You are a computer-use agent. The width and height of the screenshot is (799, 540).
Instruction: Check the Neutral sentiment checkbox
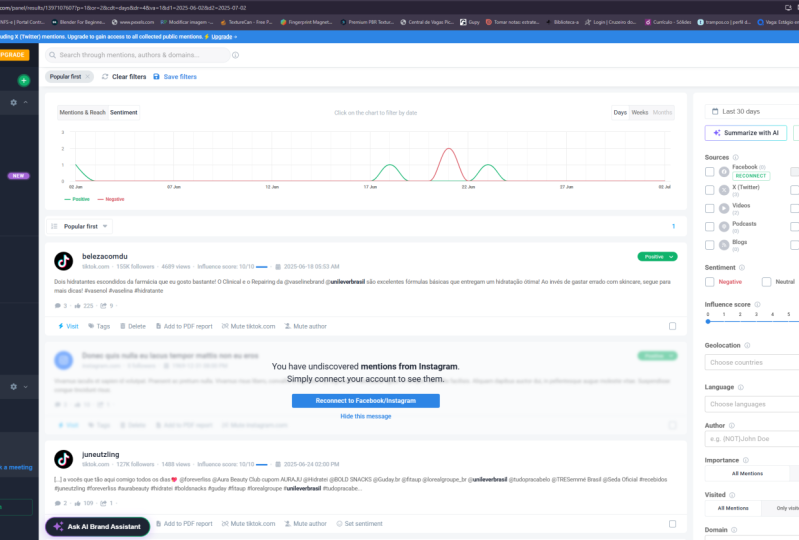coord(766,282)
